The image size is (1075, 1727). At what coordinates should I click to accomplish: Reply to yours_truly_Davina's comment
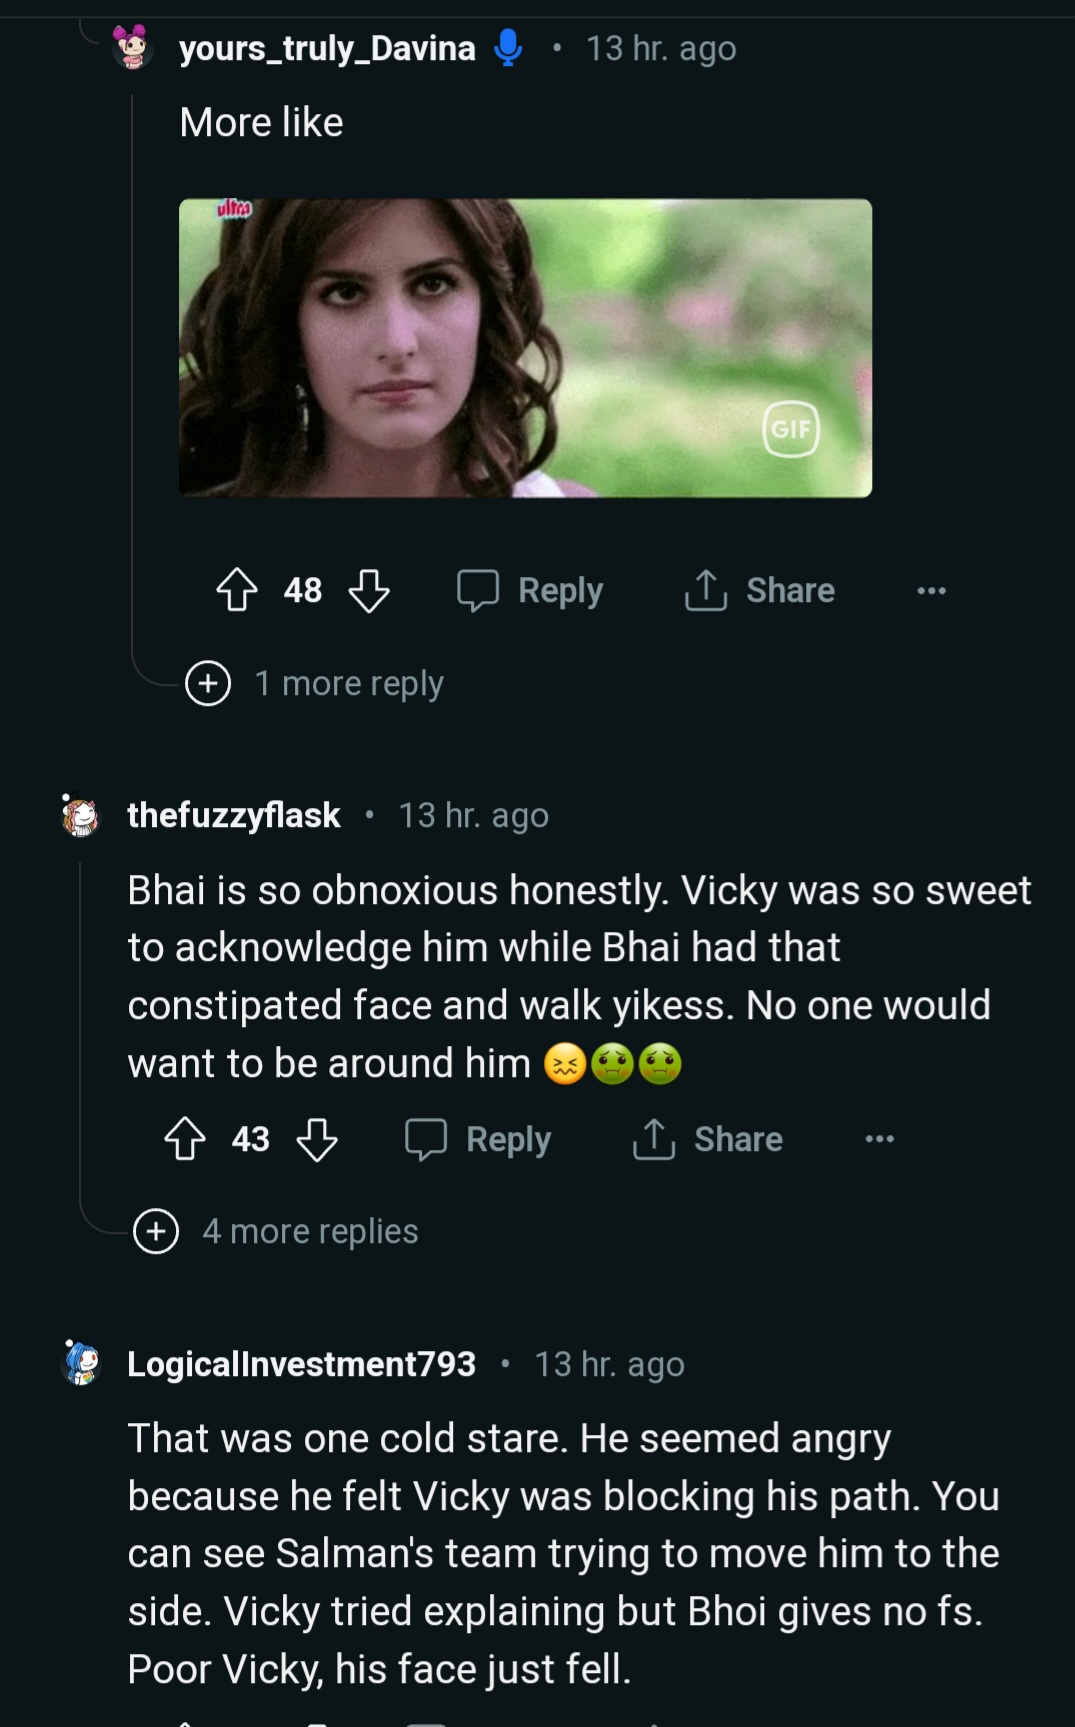pos(531,590)
